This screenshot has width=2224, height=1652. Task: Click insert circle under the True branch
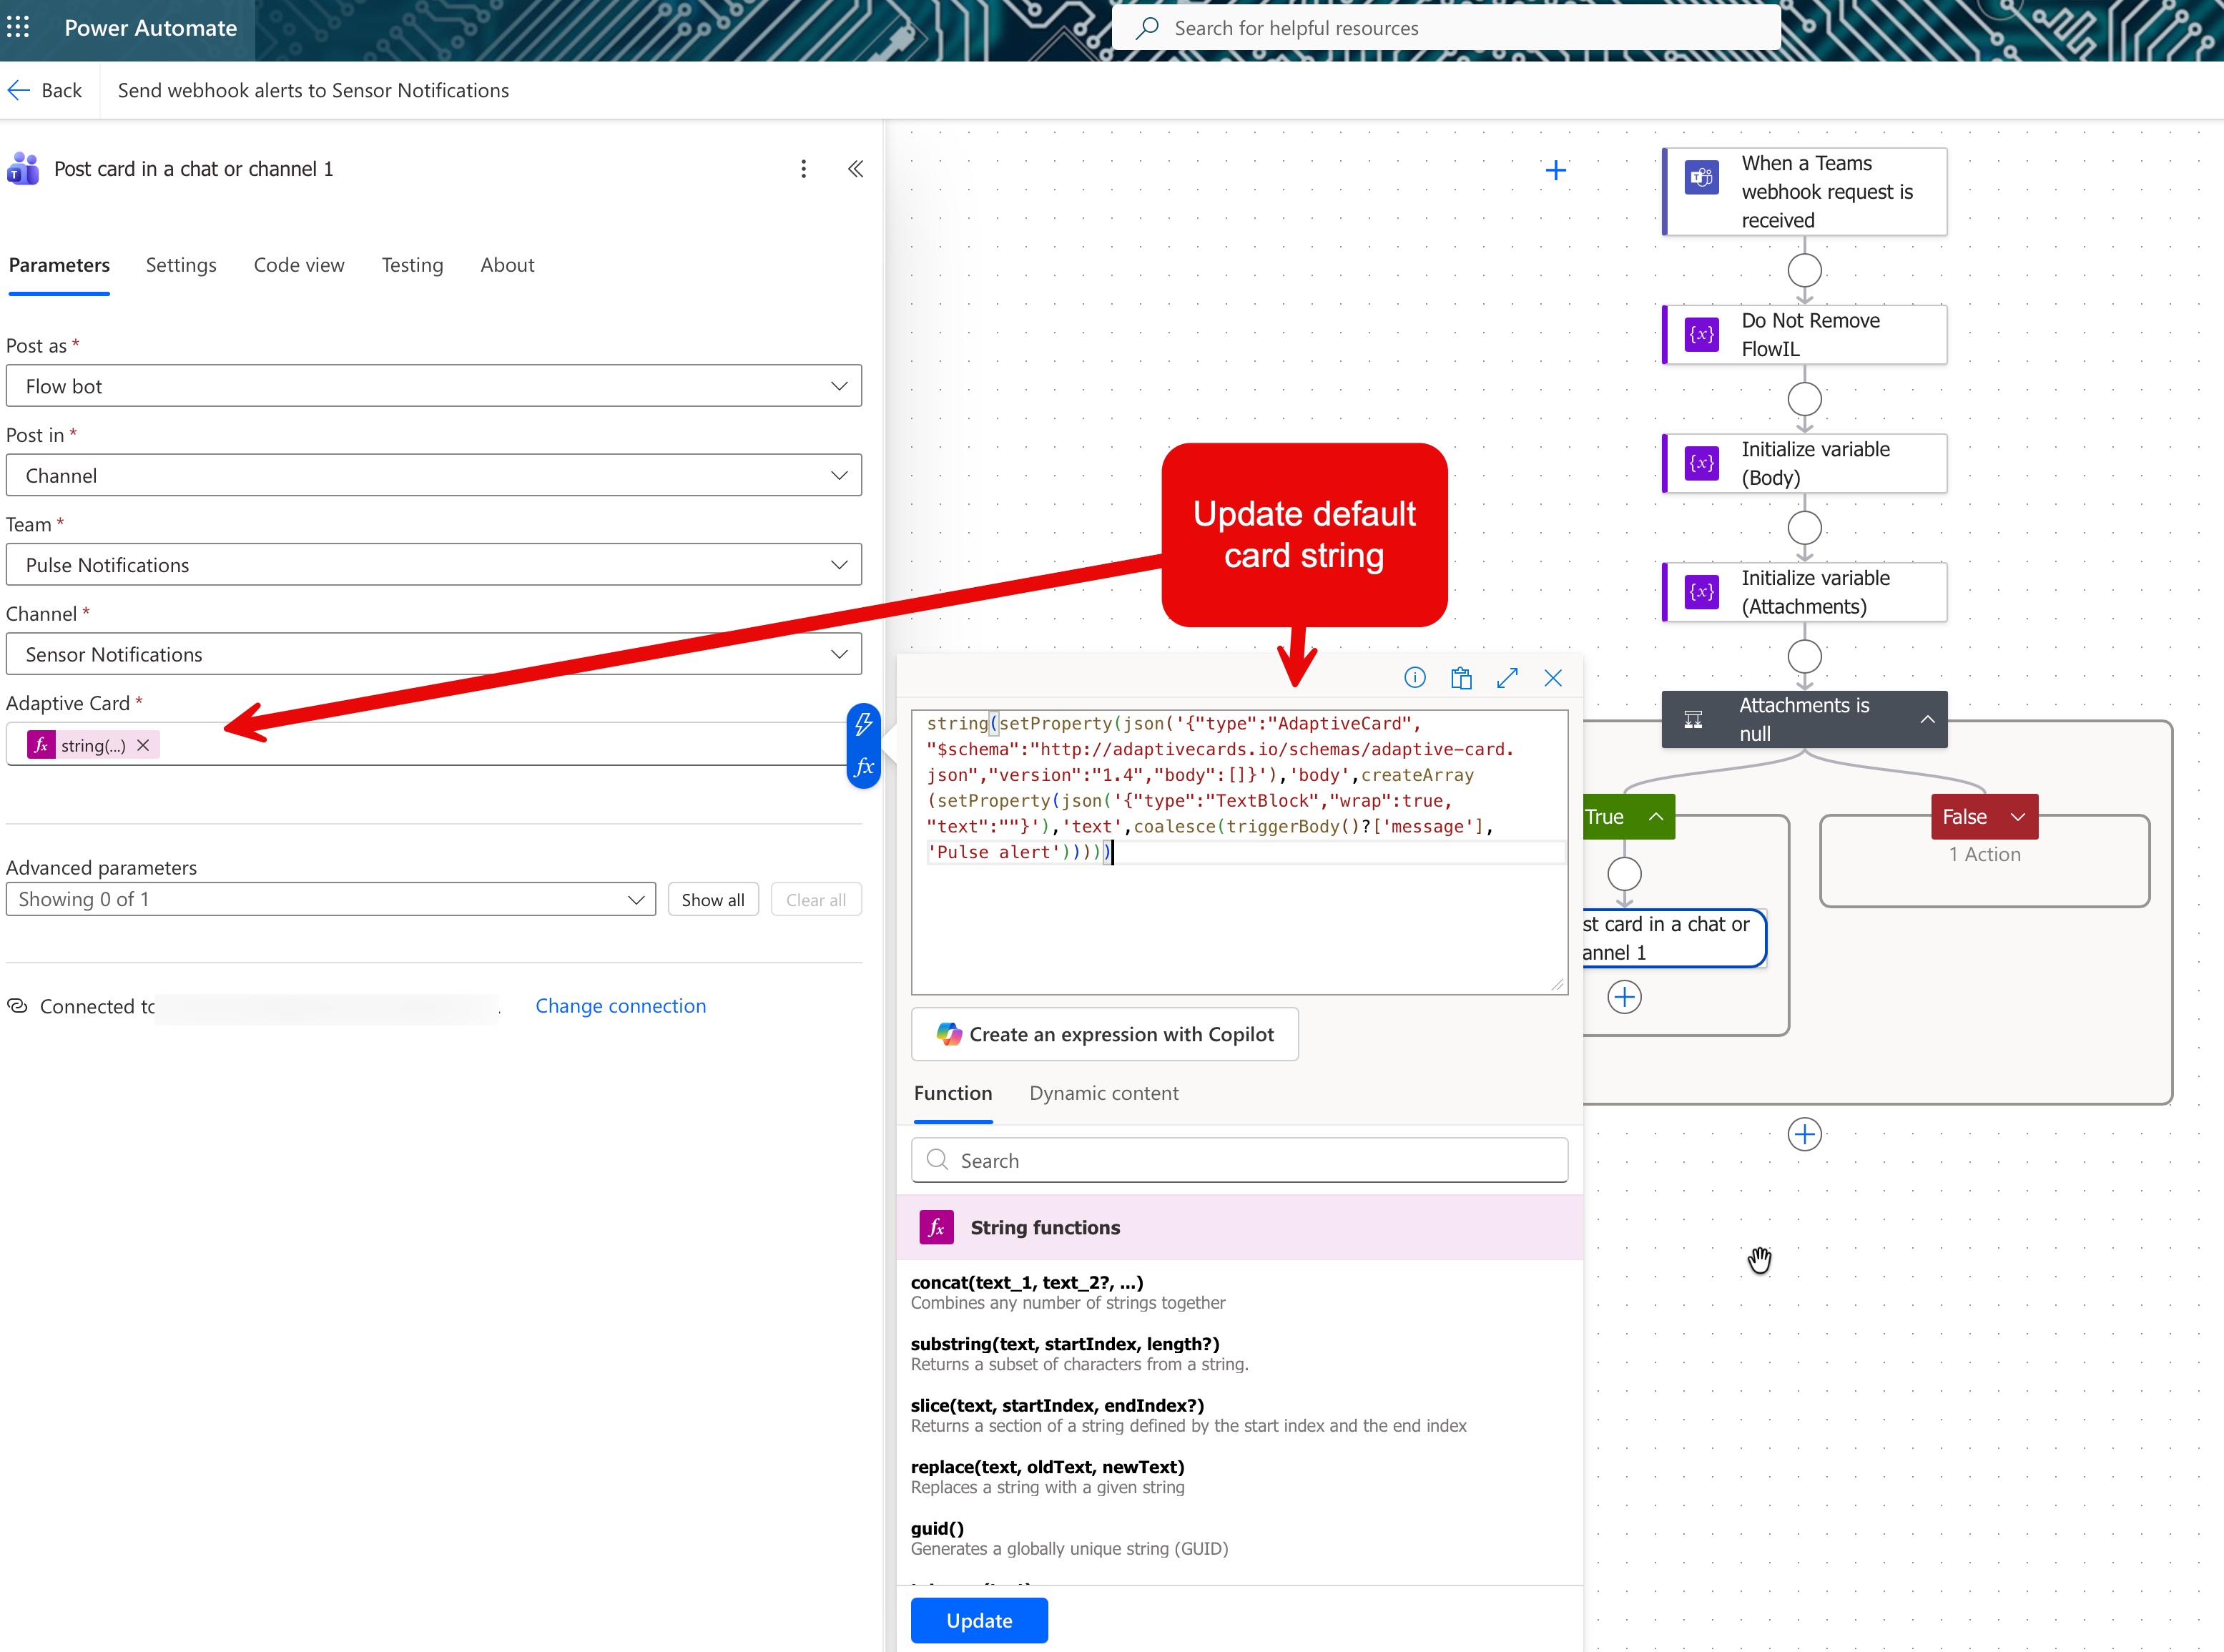[x=1625, y=874]
